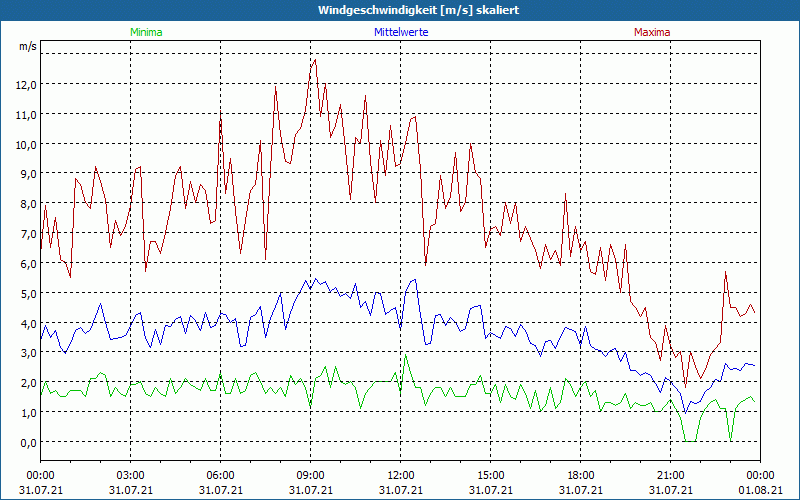The image size is (800, 500).
Task: Click the 9,0 y-axis tick label
Action: click(28, 174)
